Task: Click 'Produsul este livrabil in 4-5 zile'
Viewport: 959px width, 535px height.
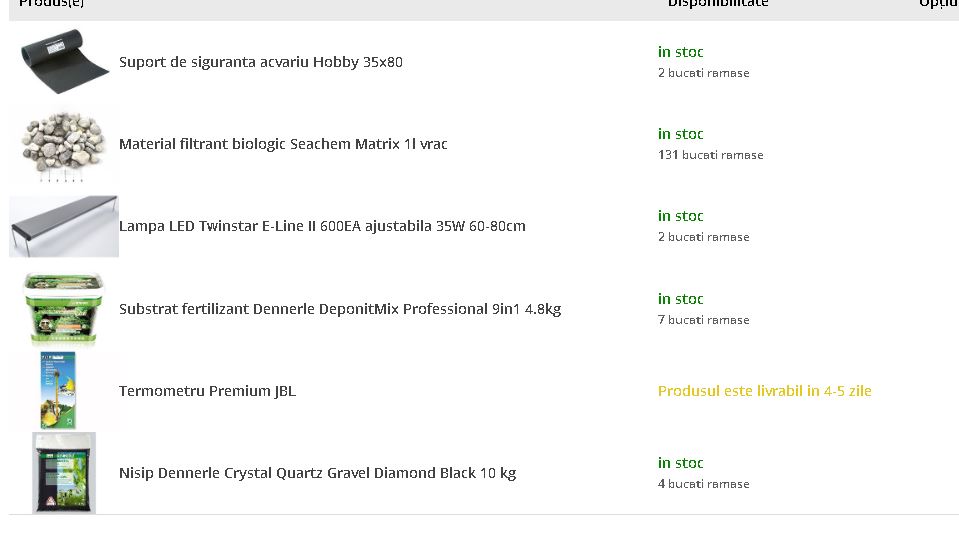Action: 765,391
